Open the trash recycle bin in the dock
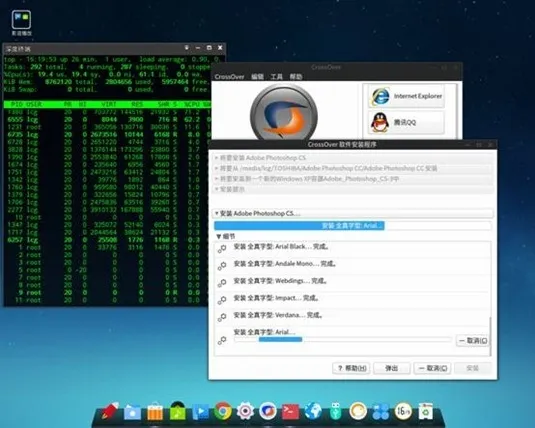This screenshot has height=428, width=535. [x=425, y=411]
